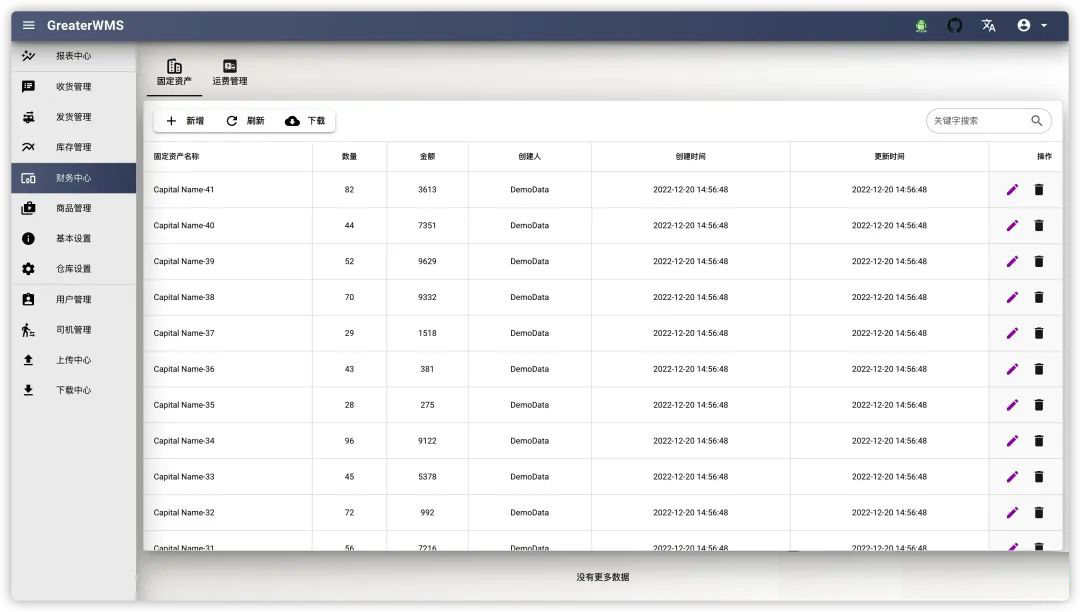Image resolution: width=1080 pixels, height=612 pixels.
Task: Click the search magnifier icon
Action: tap(1037, 120)
